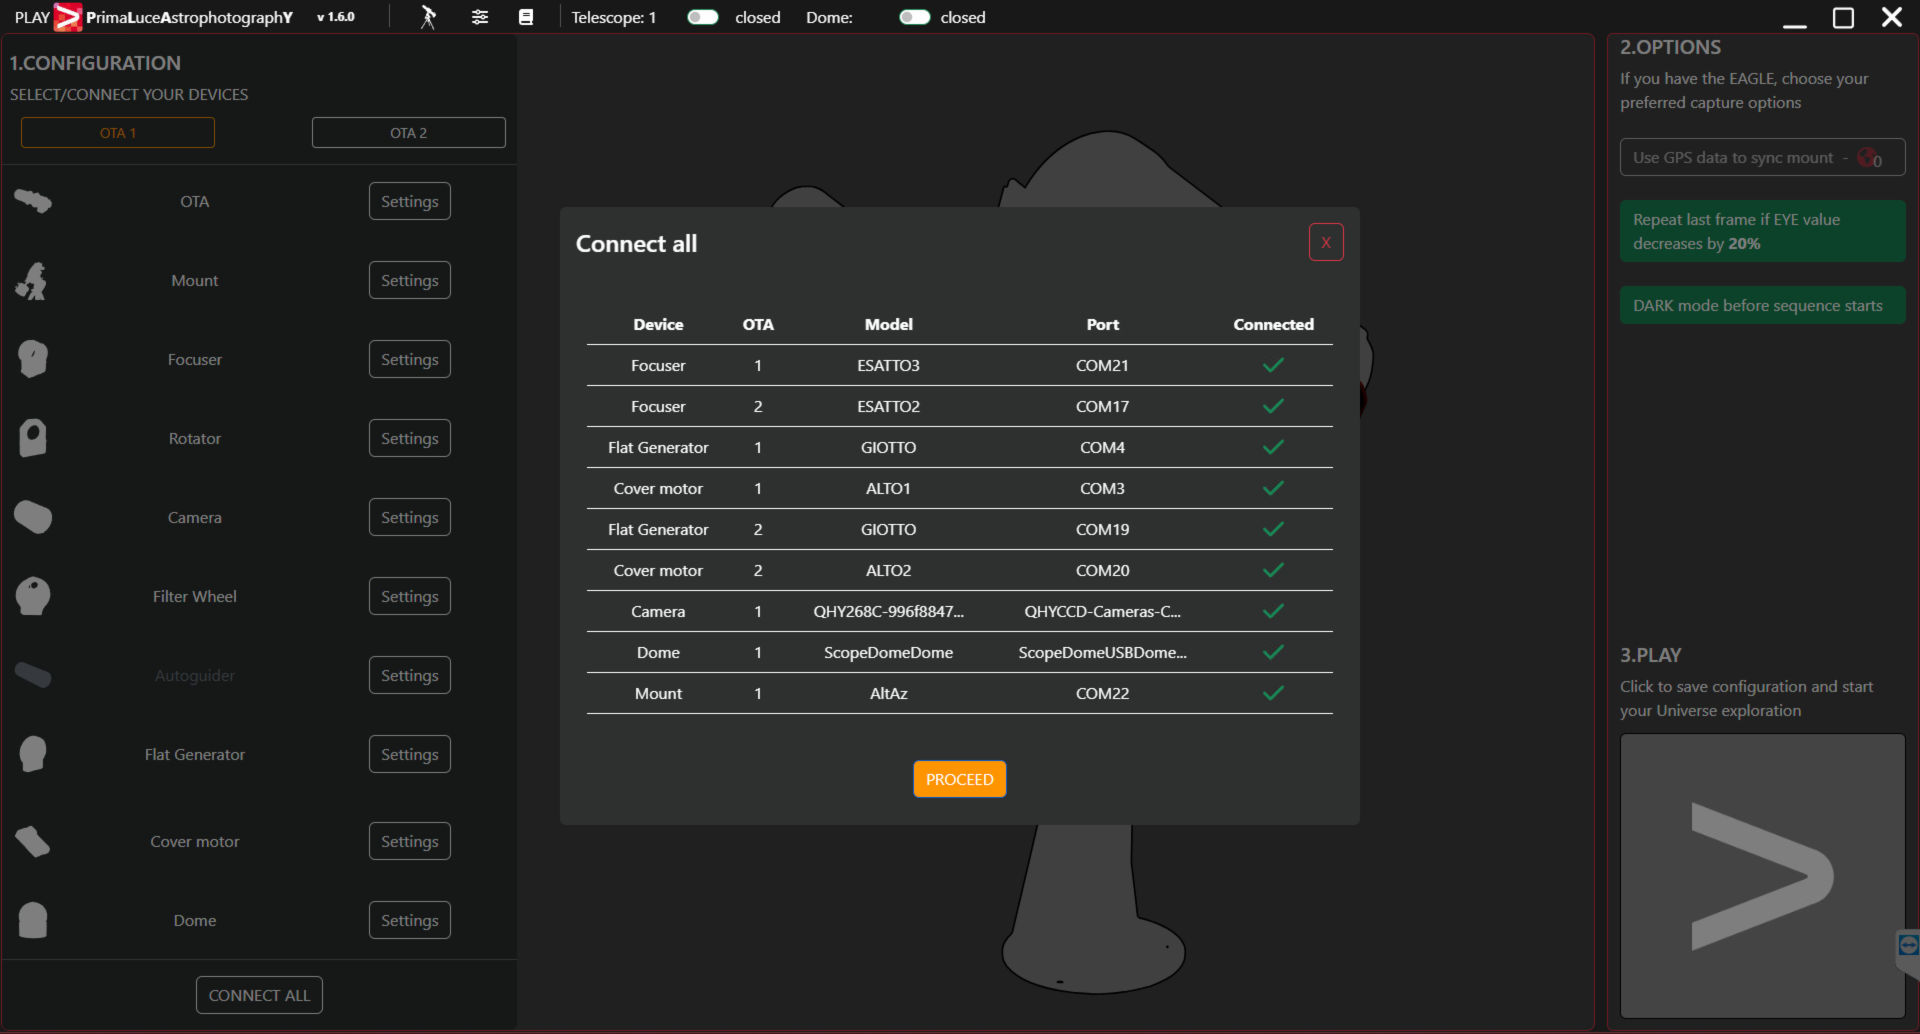Open Settings for Camera
The image size is (1920, 1034).
[x=410, y=517]
